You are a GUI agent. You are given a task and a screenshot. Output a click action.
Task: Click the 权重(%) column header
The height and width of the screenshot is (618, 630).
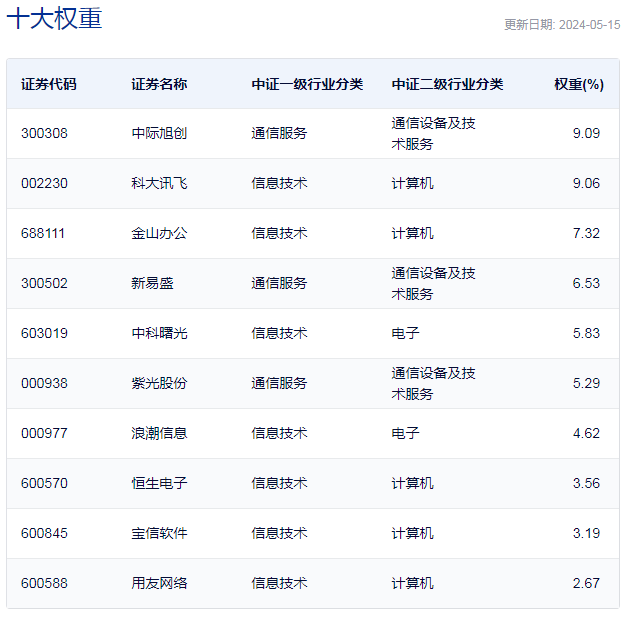coord(579,84)
